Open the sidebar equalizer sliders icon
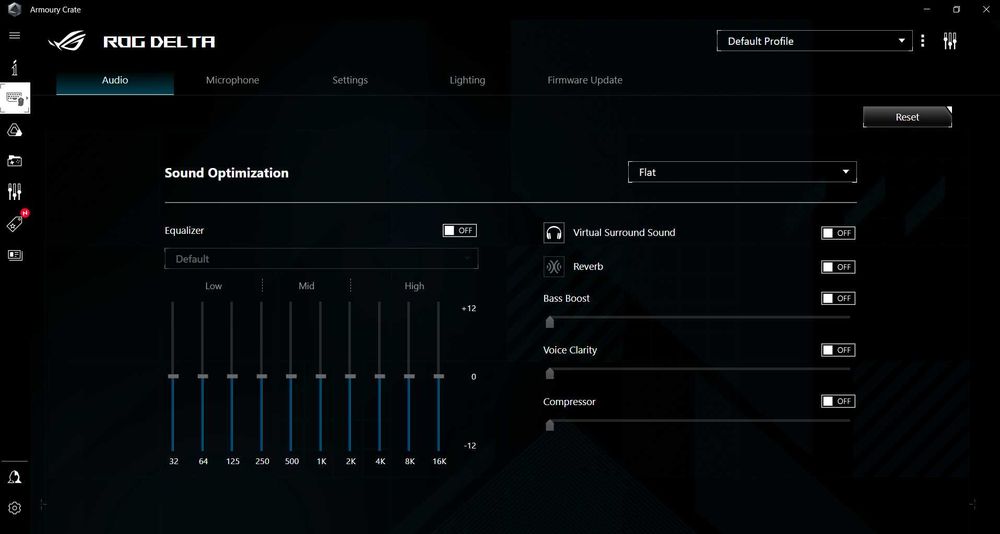 [x=15, y=191]
